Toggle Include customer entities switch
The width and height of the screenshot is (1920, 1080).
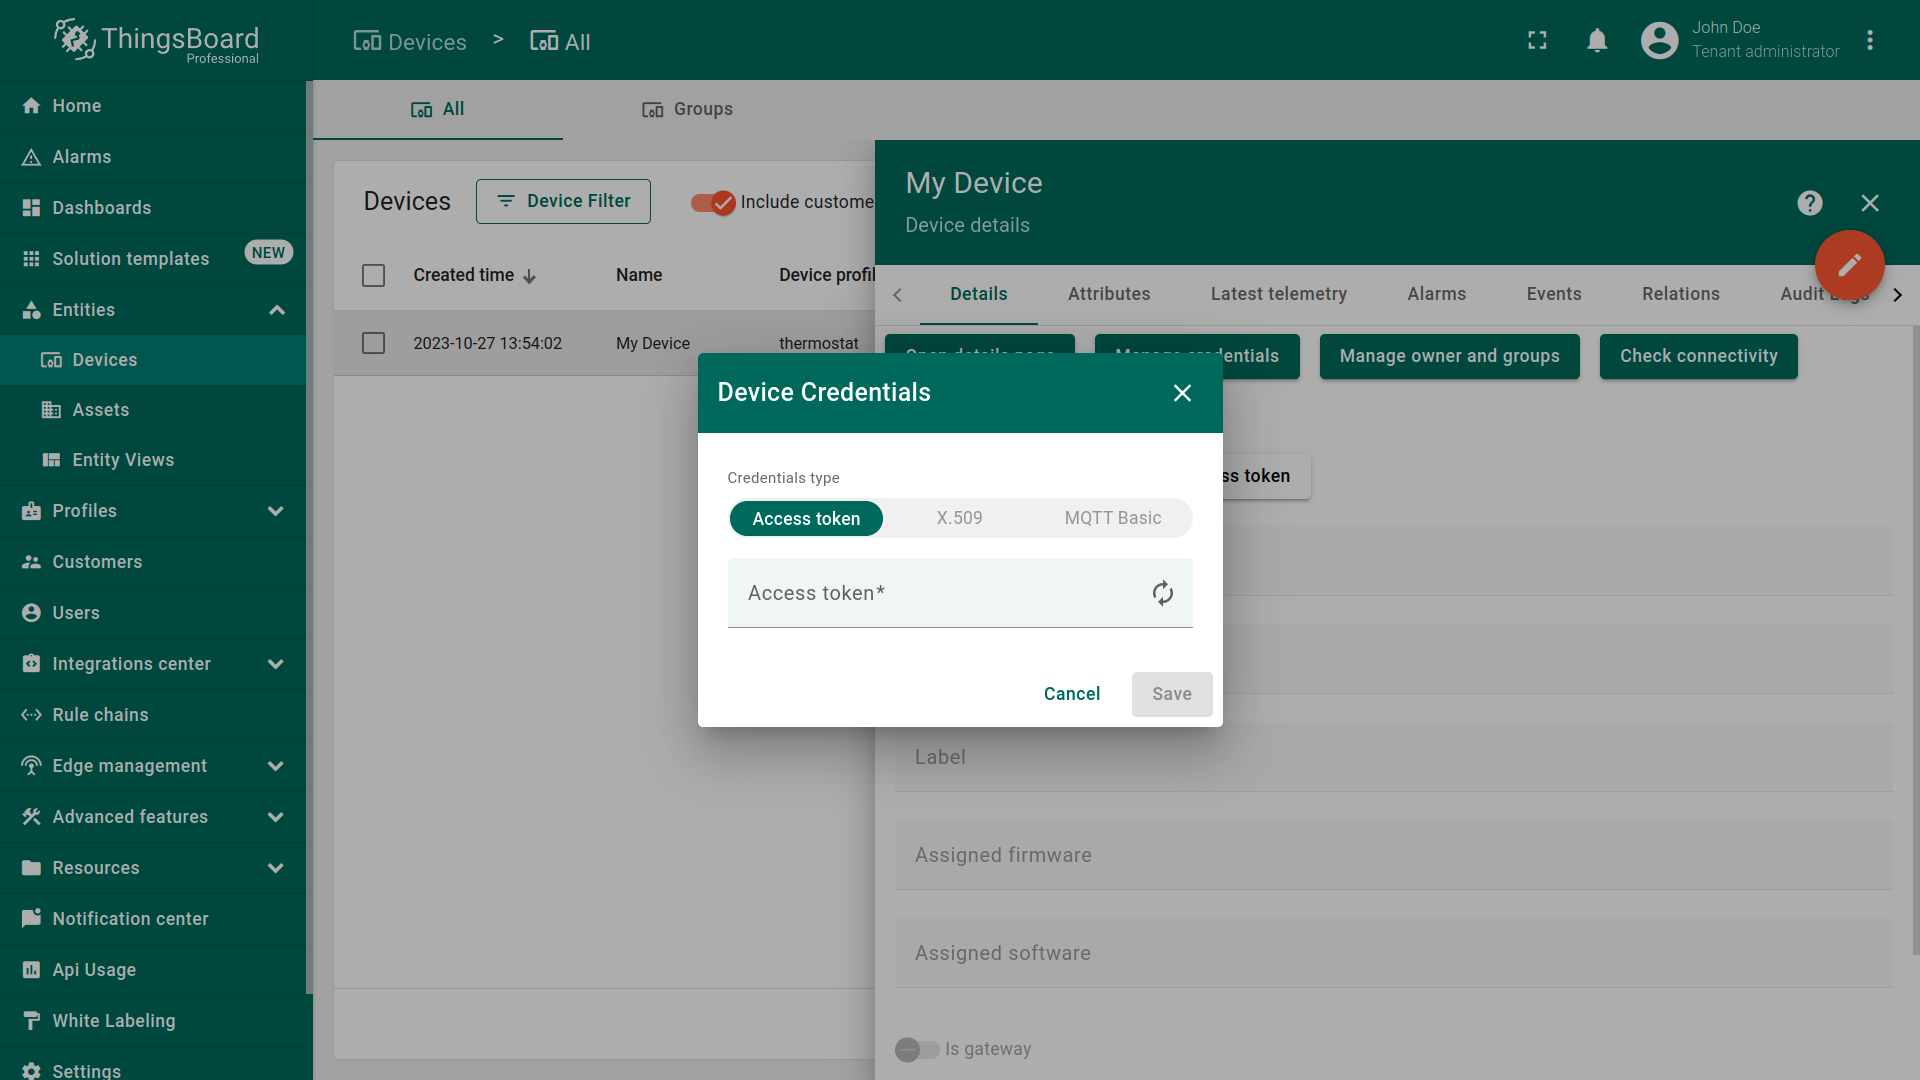[x=713, y=202]
